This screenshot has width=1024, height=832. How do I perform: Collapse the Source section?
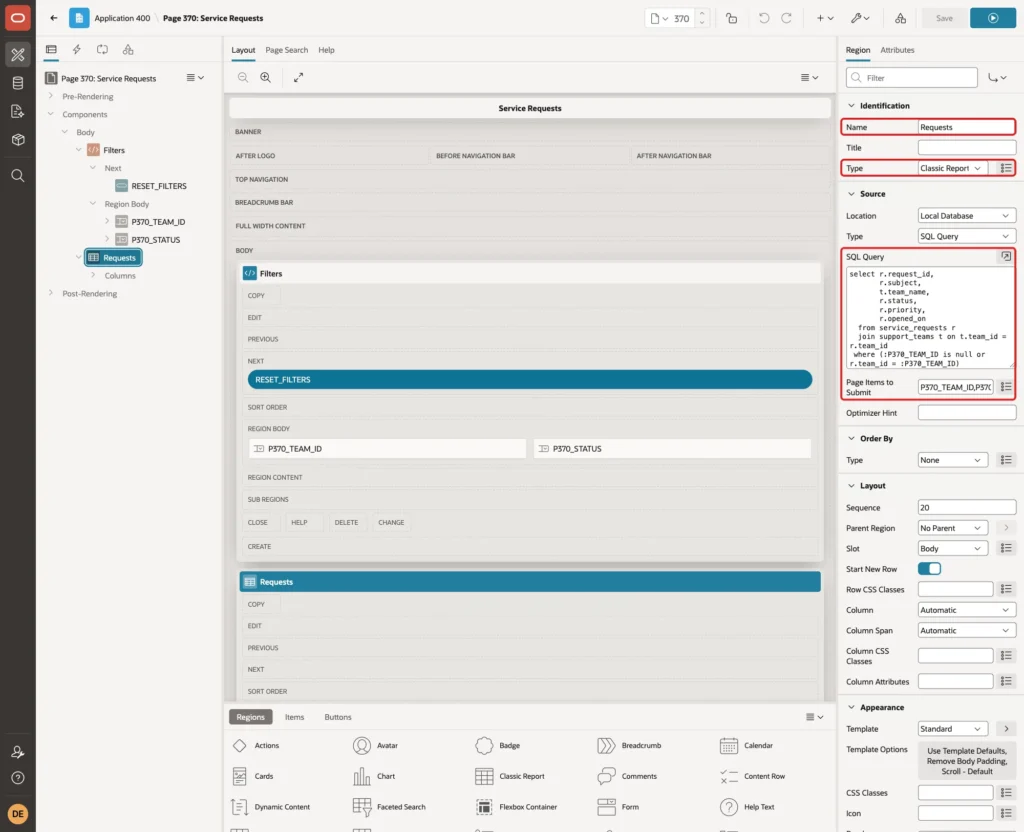[x=851, y=194]
